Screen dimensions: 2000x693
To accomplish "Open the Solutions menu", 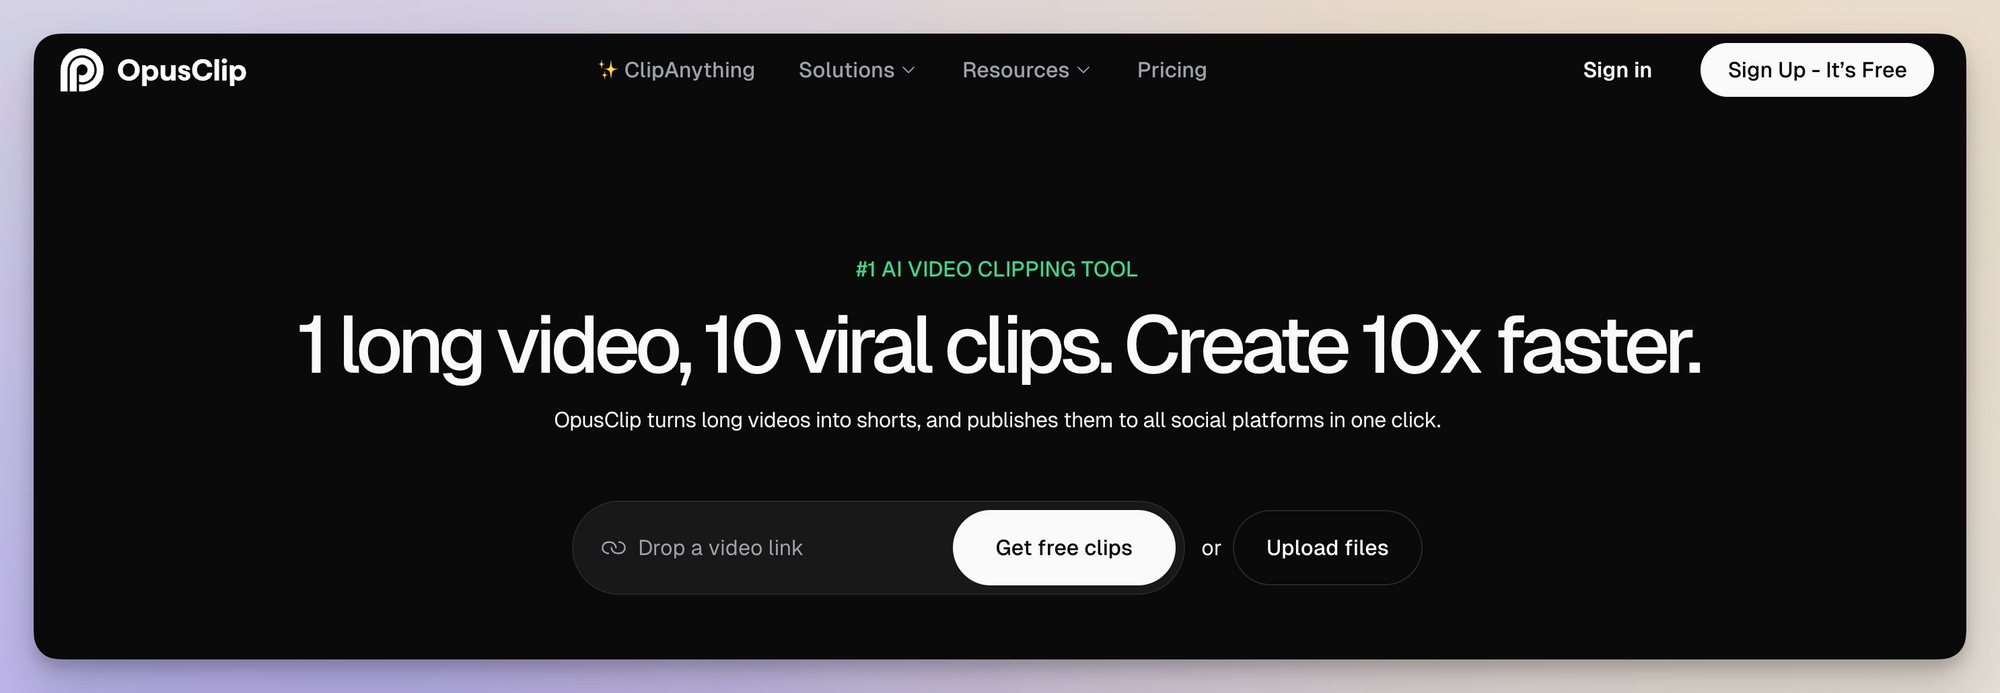I will (x=856, y=70).
